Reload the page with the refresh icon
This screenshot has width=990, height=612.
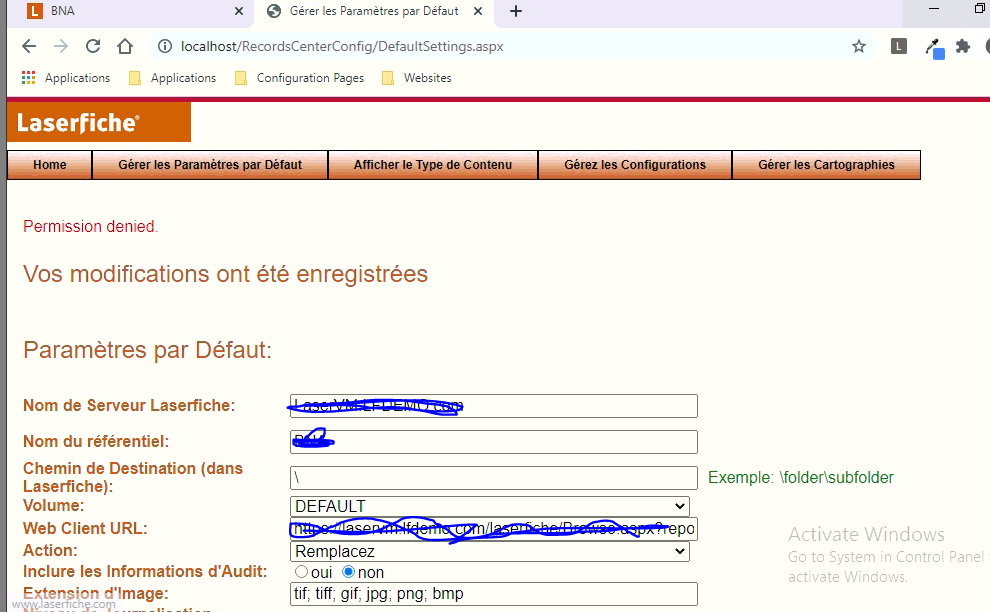pyautogui.click(x=93, y=46)
